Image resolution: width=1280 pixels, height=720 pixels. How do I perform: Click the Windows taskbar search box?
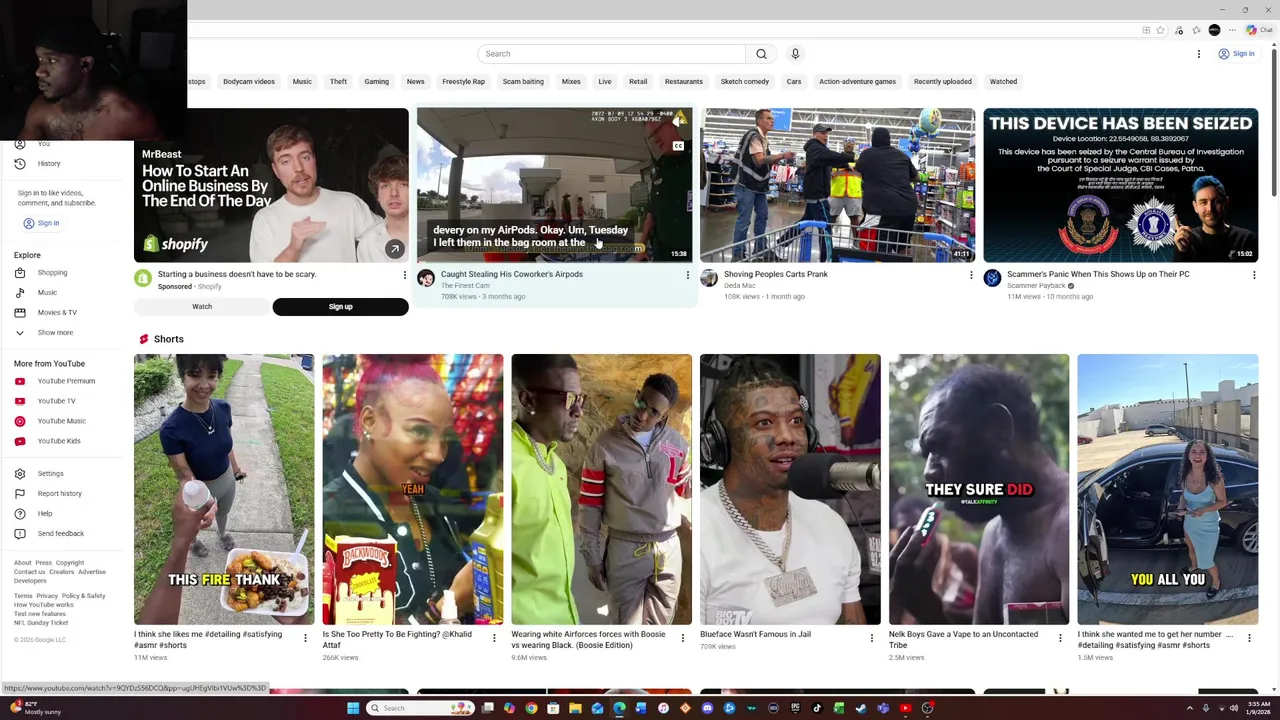tap(420, 708)
